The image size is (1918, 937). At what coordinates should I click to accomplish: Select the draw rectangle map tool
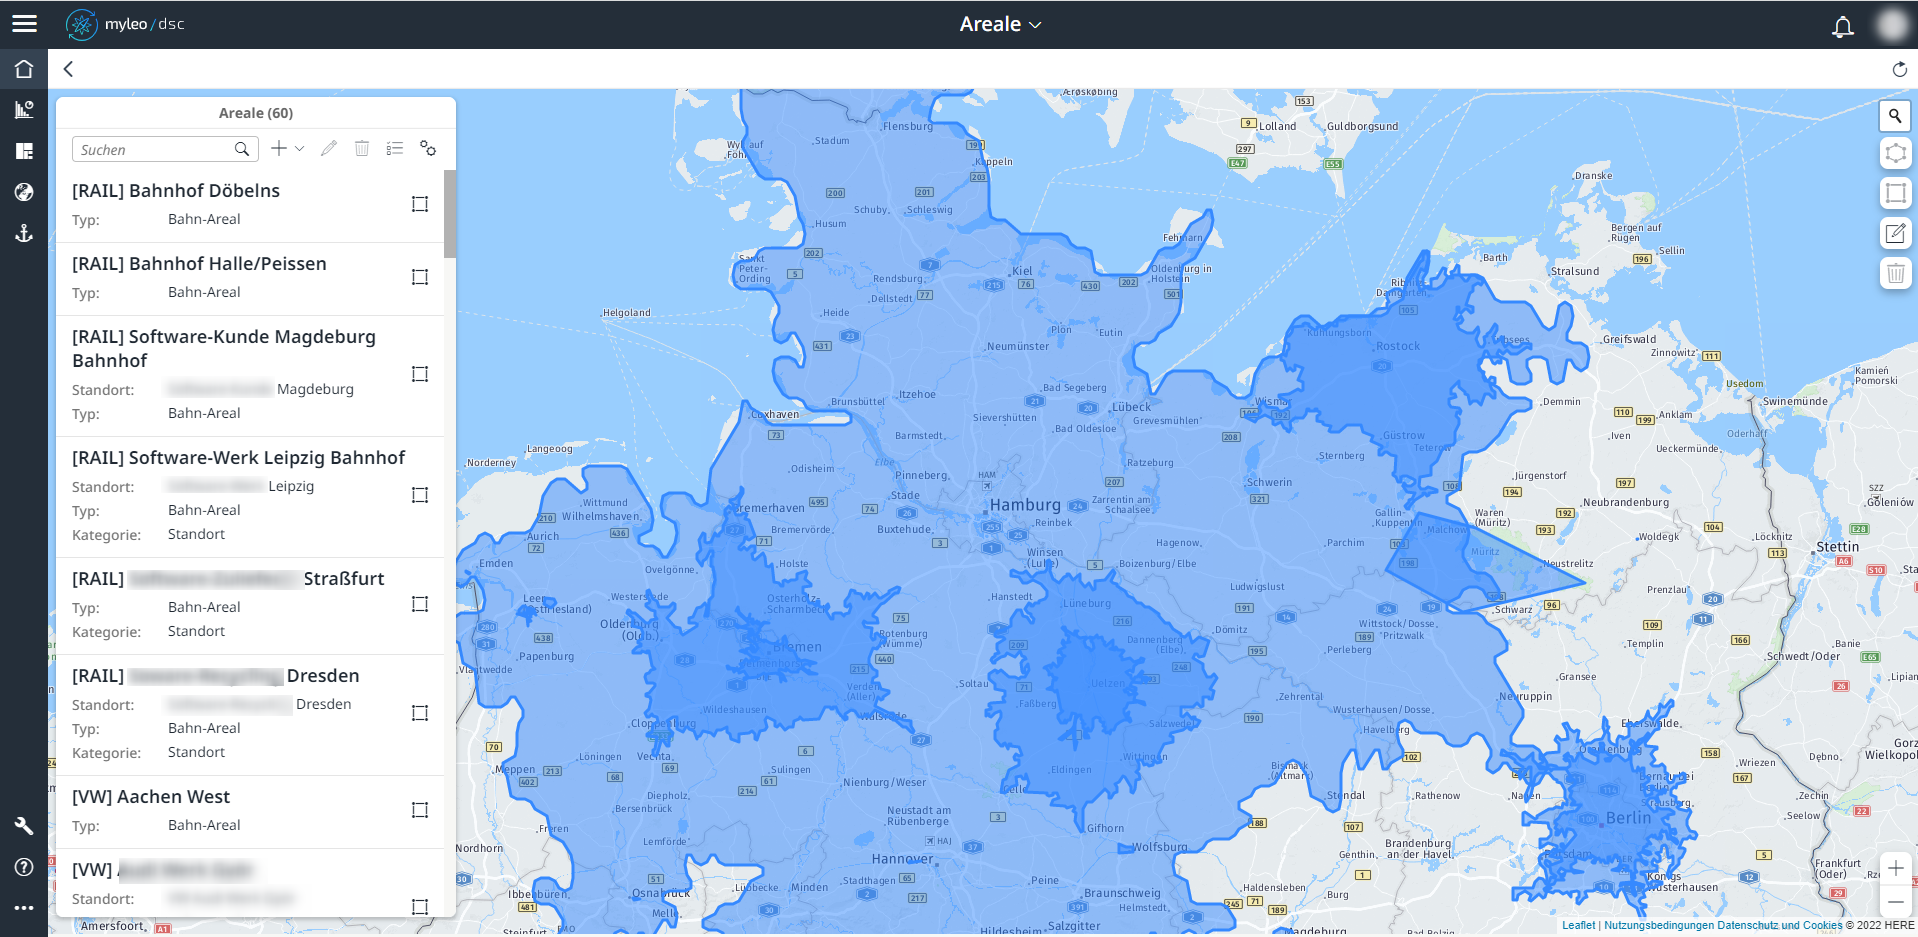[x=1895, y=193]
